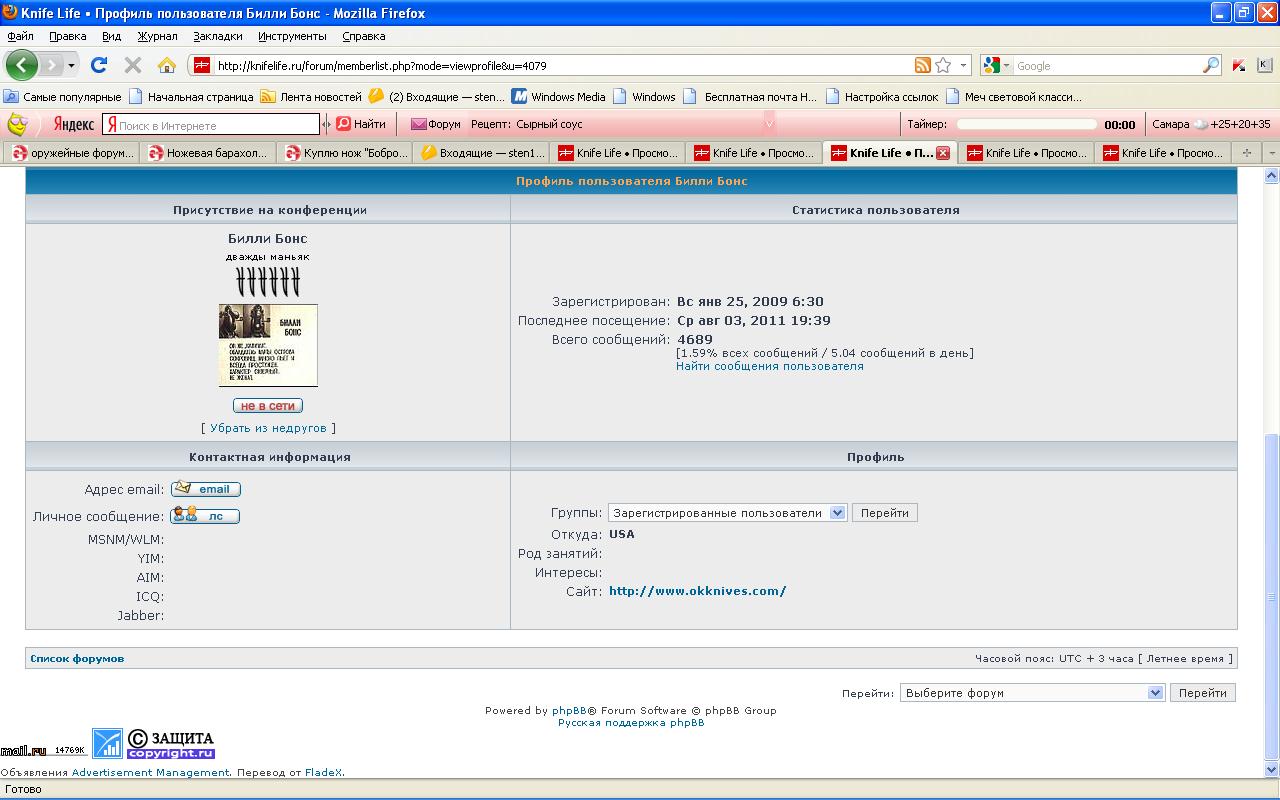Go to the Home page icon

(x=167, y=65)
